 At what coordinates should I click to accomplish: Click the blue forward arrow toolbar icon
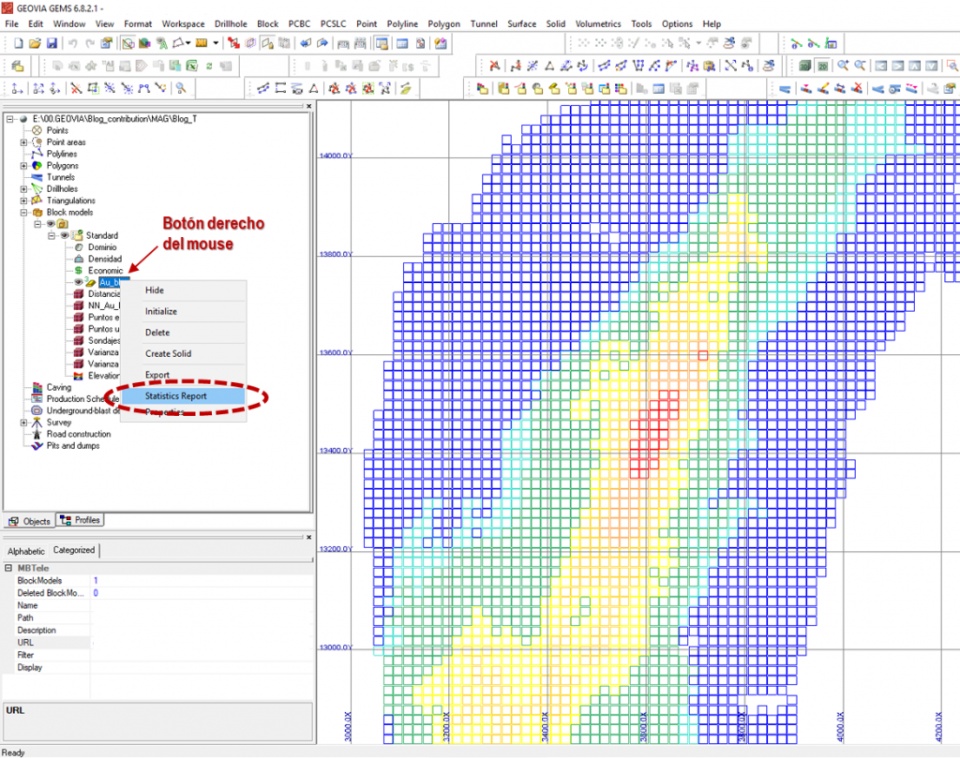coord(323,43)
